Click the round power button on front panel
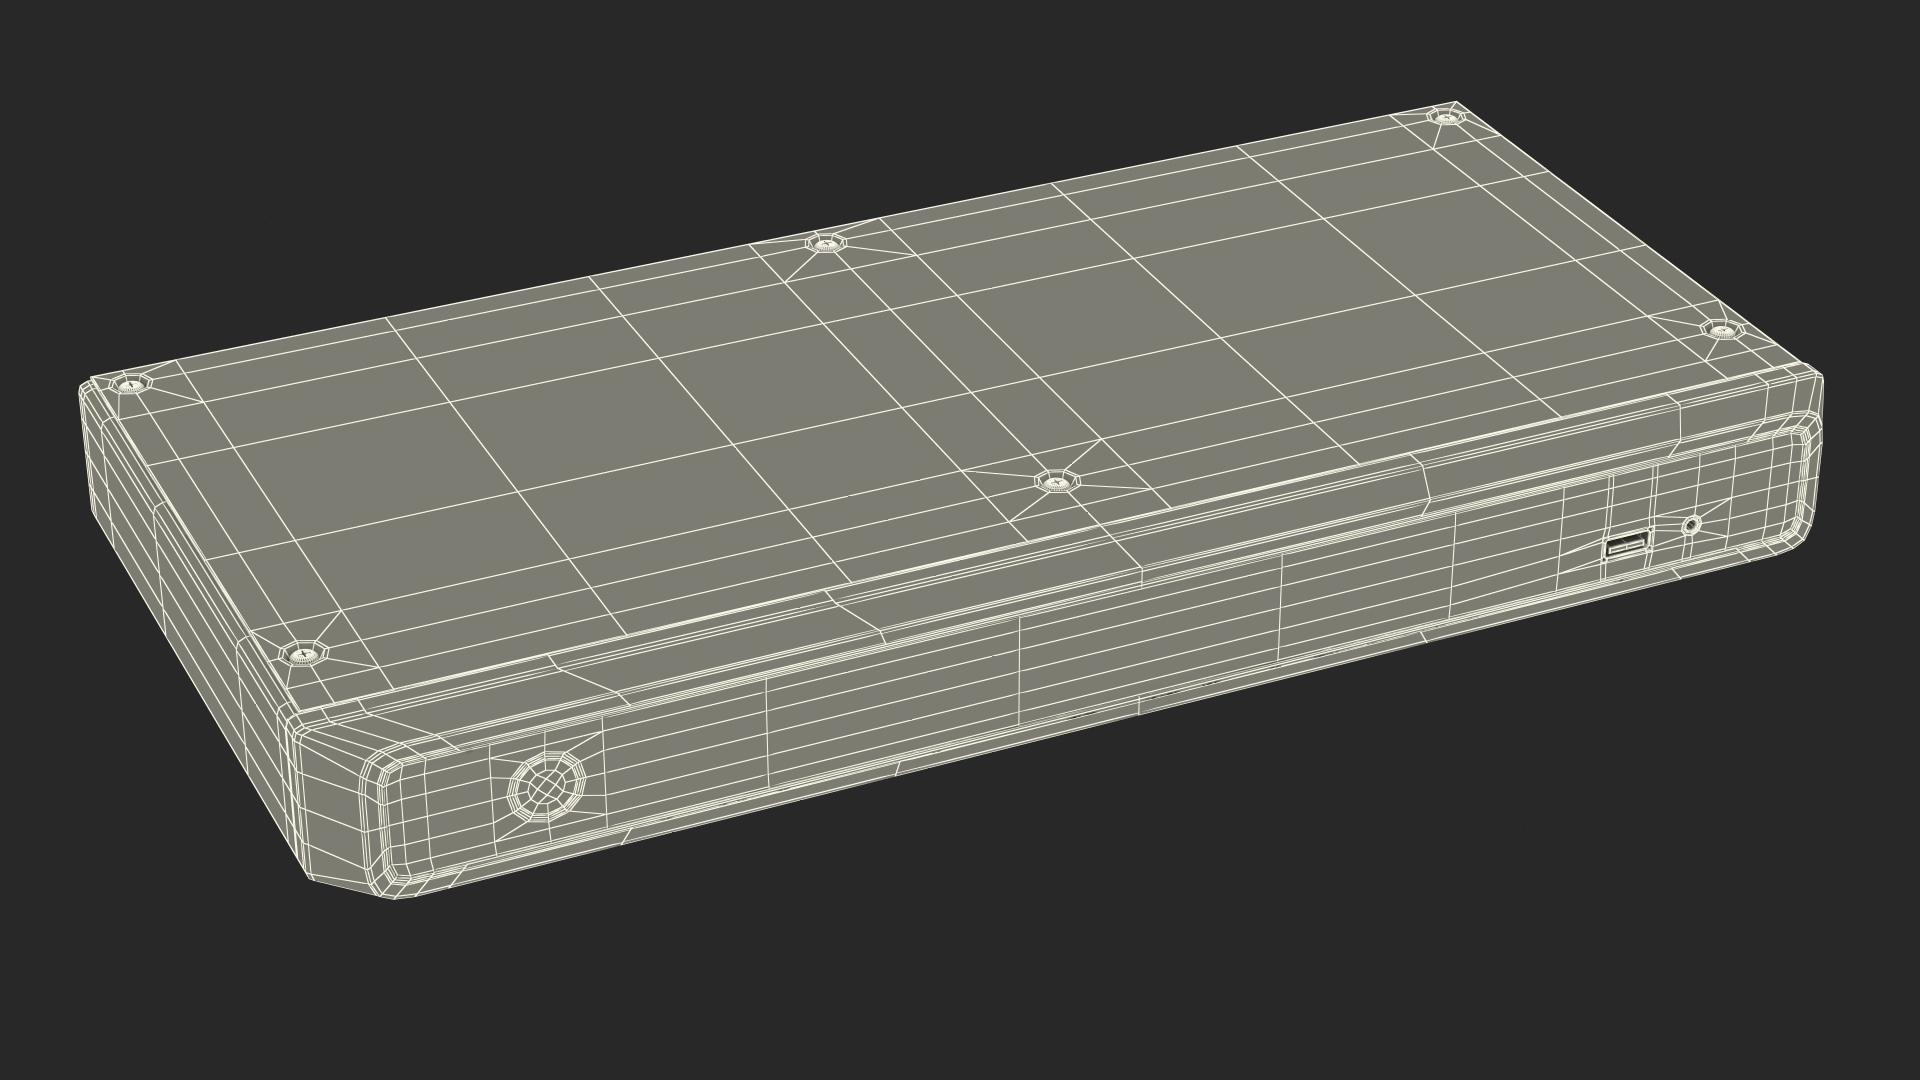 click(546, 787)
